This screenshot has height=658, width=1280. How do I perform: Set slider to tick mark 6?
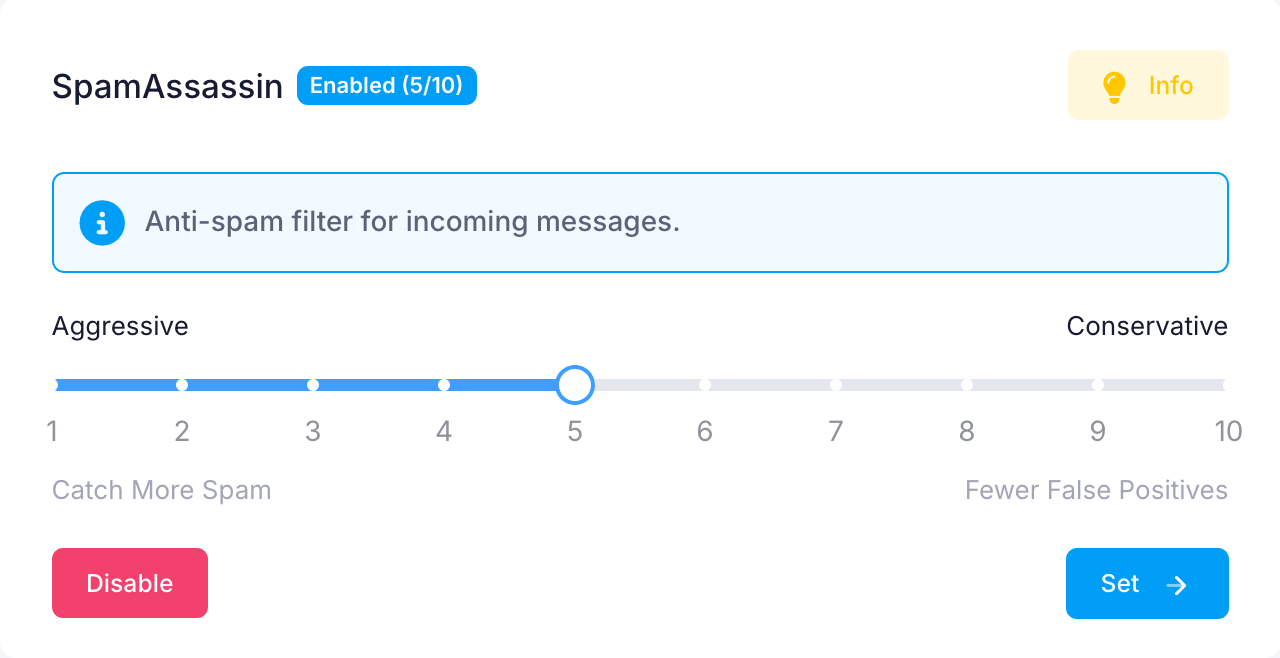coord(705,385)
